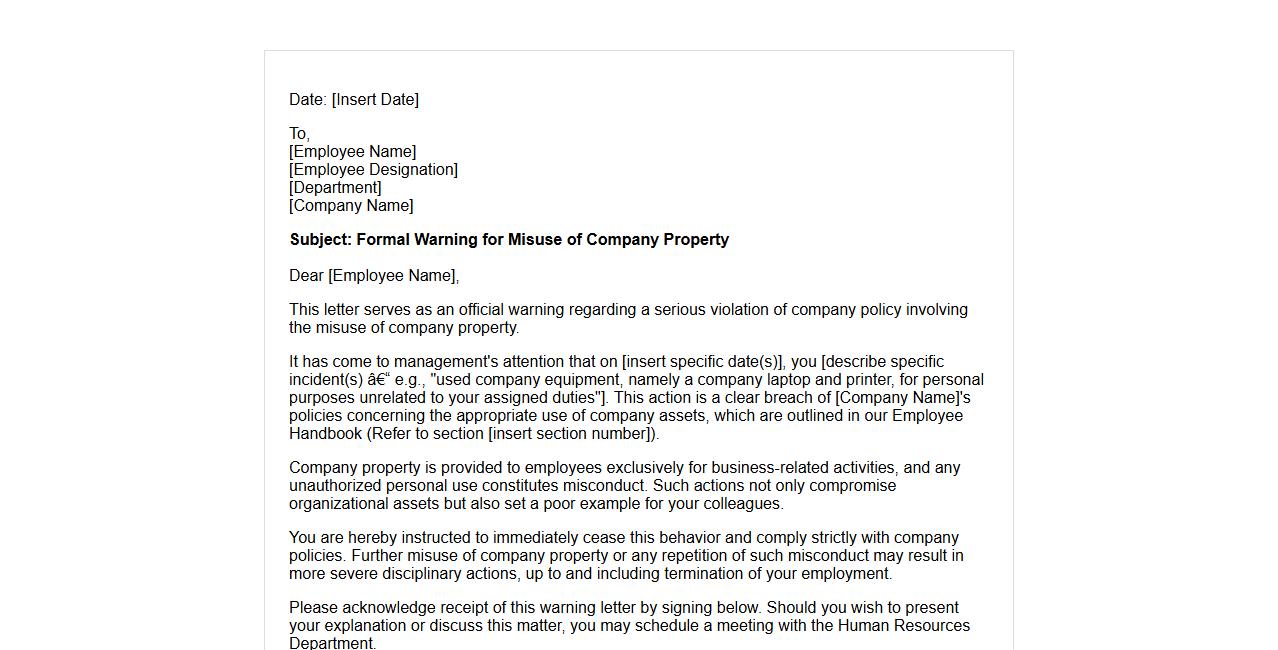Click the "Dear [Employee Name]," greeting

click(x=374, y=276)
